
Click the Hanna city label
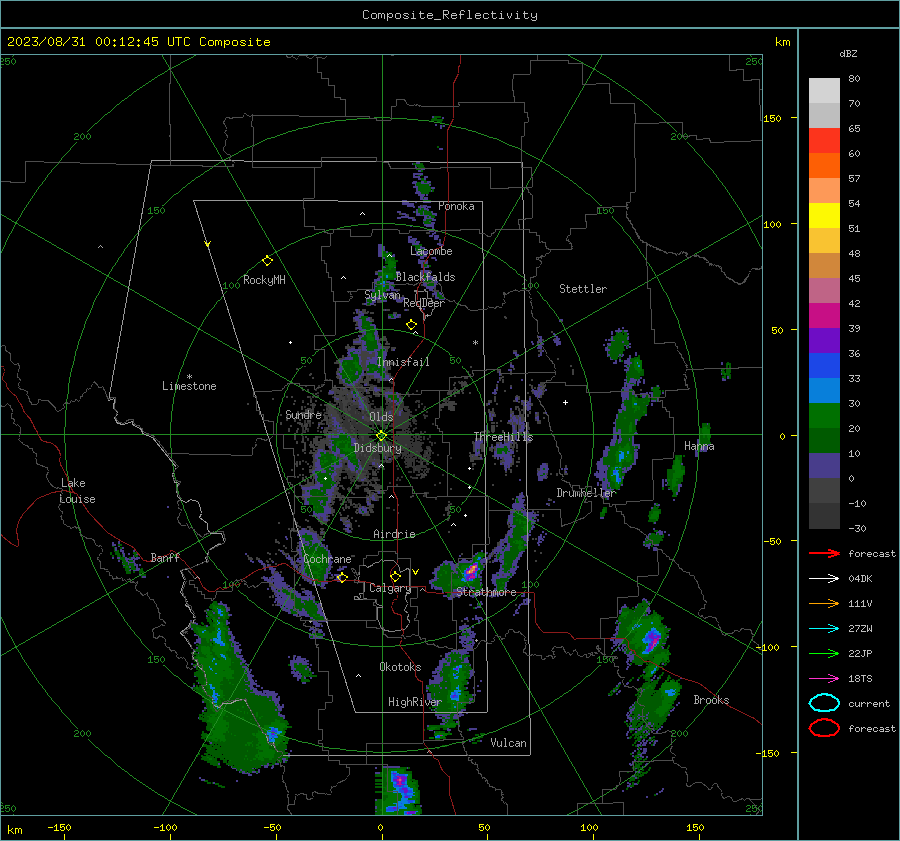(699, 446)
